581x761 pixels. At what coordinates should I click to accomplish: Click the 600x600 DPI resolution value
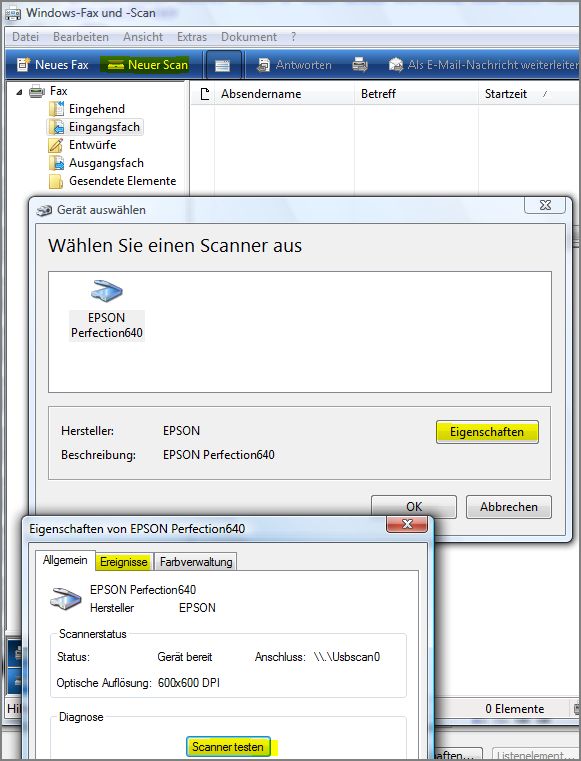click(189, 683)
